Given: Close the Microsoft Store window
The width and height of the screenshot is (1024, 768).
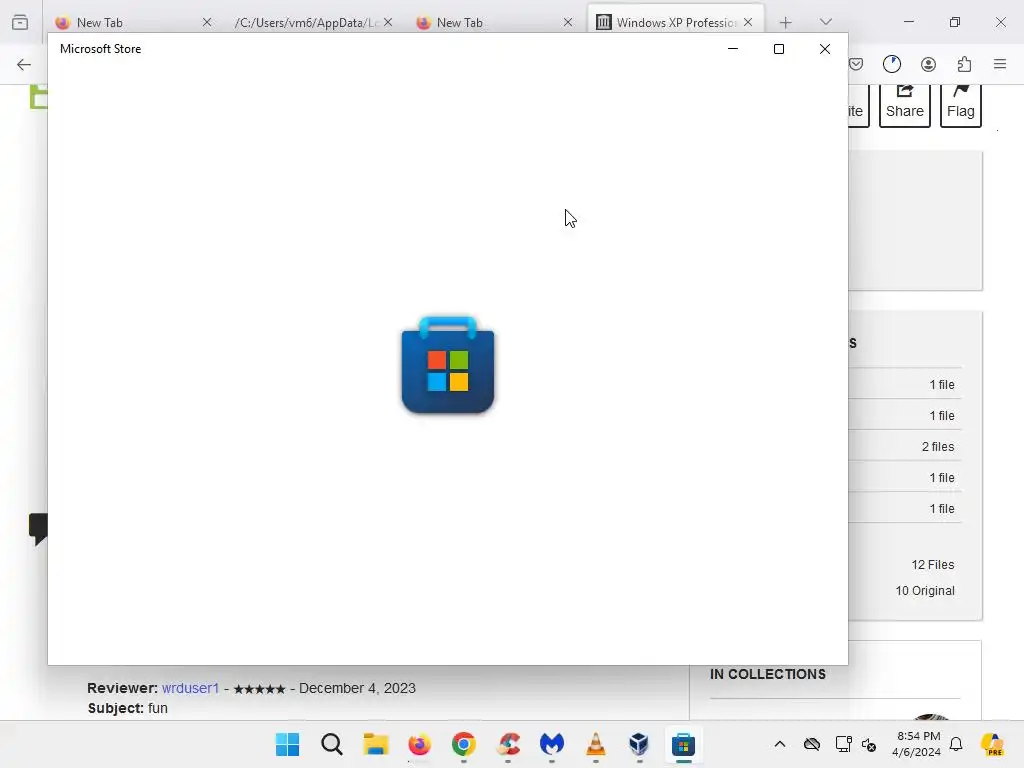Looking at the screenshot, I should coord(825,49).
